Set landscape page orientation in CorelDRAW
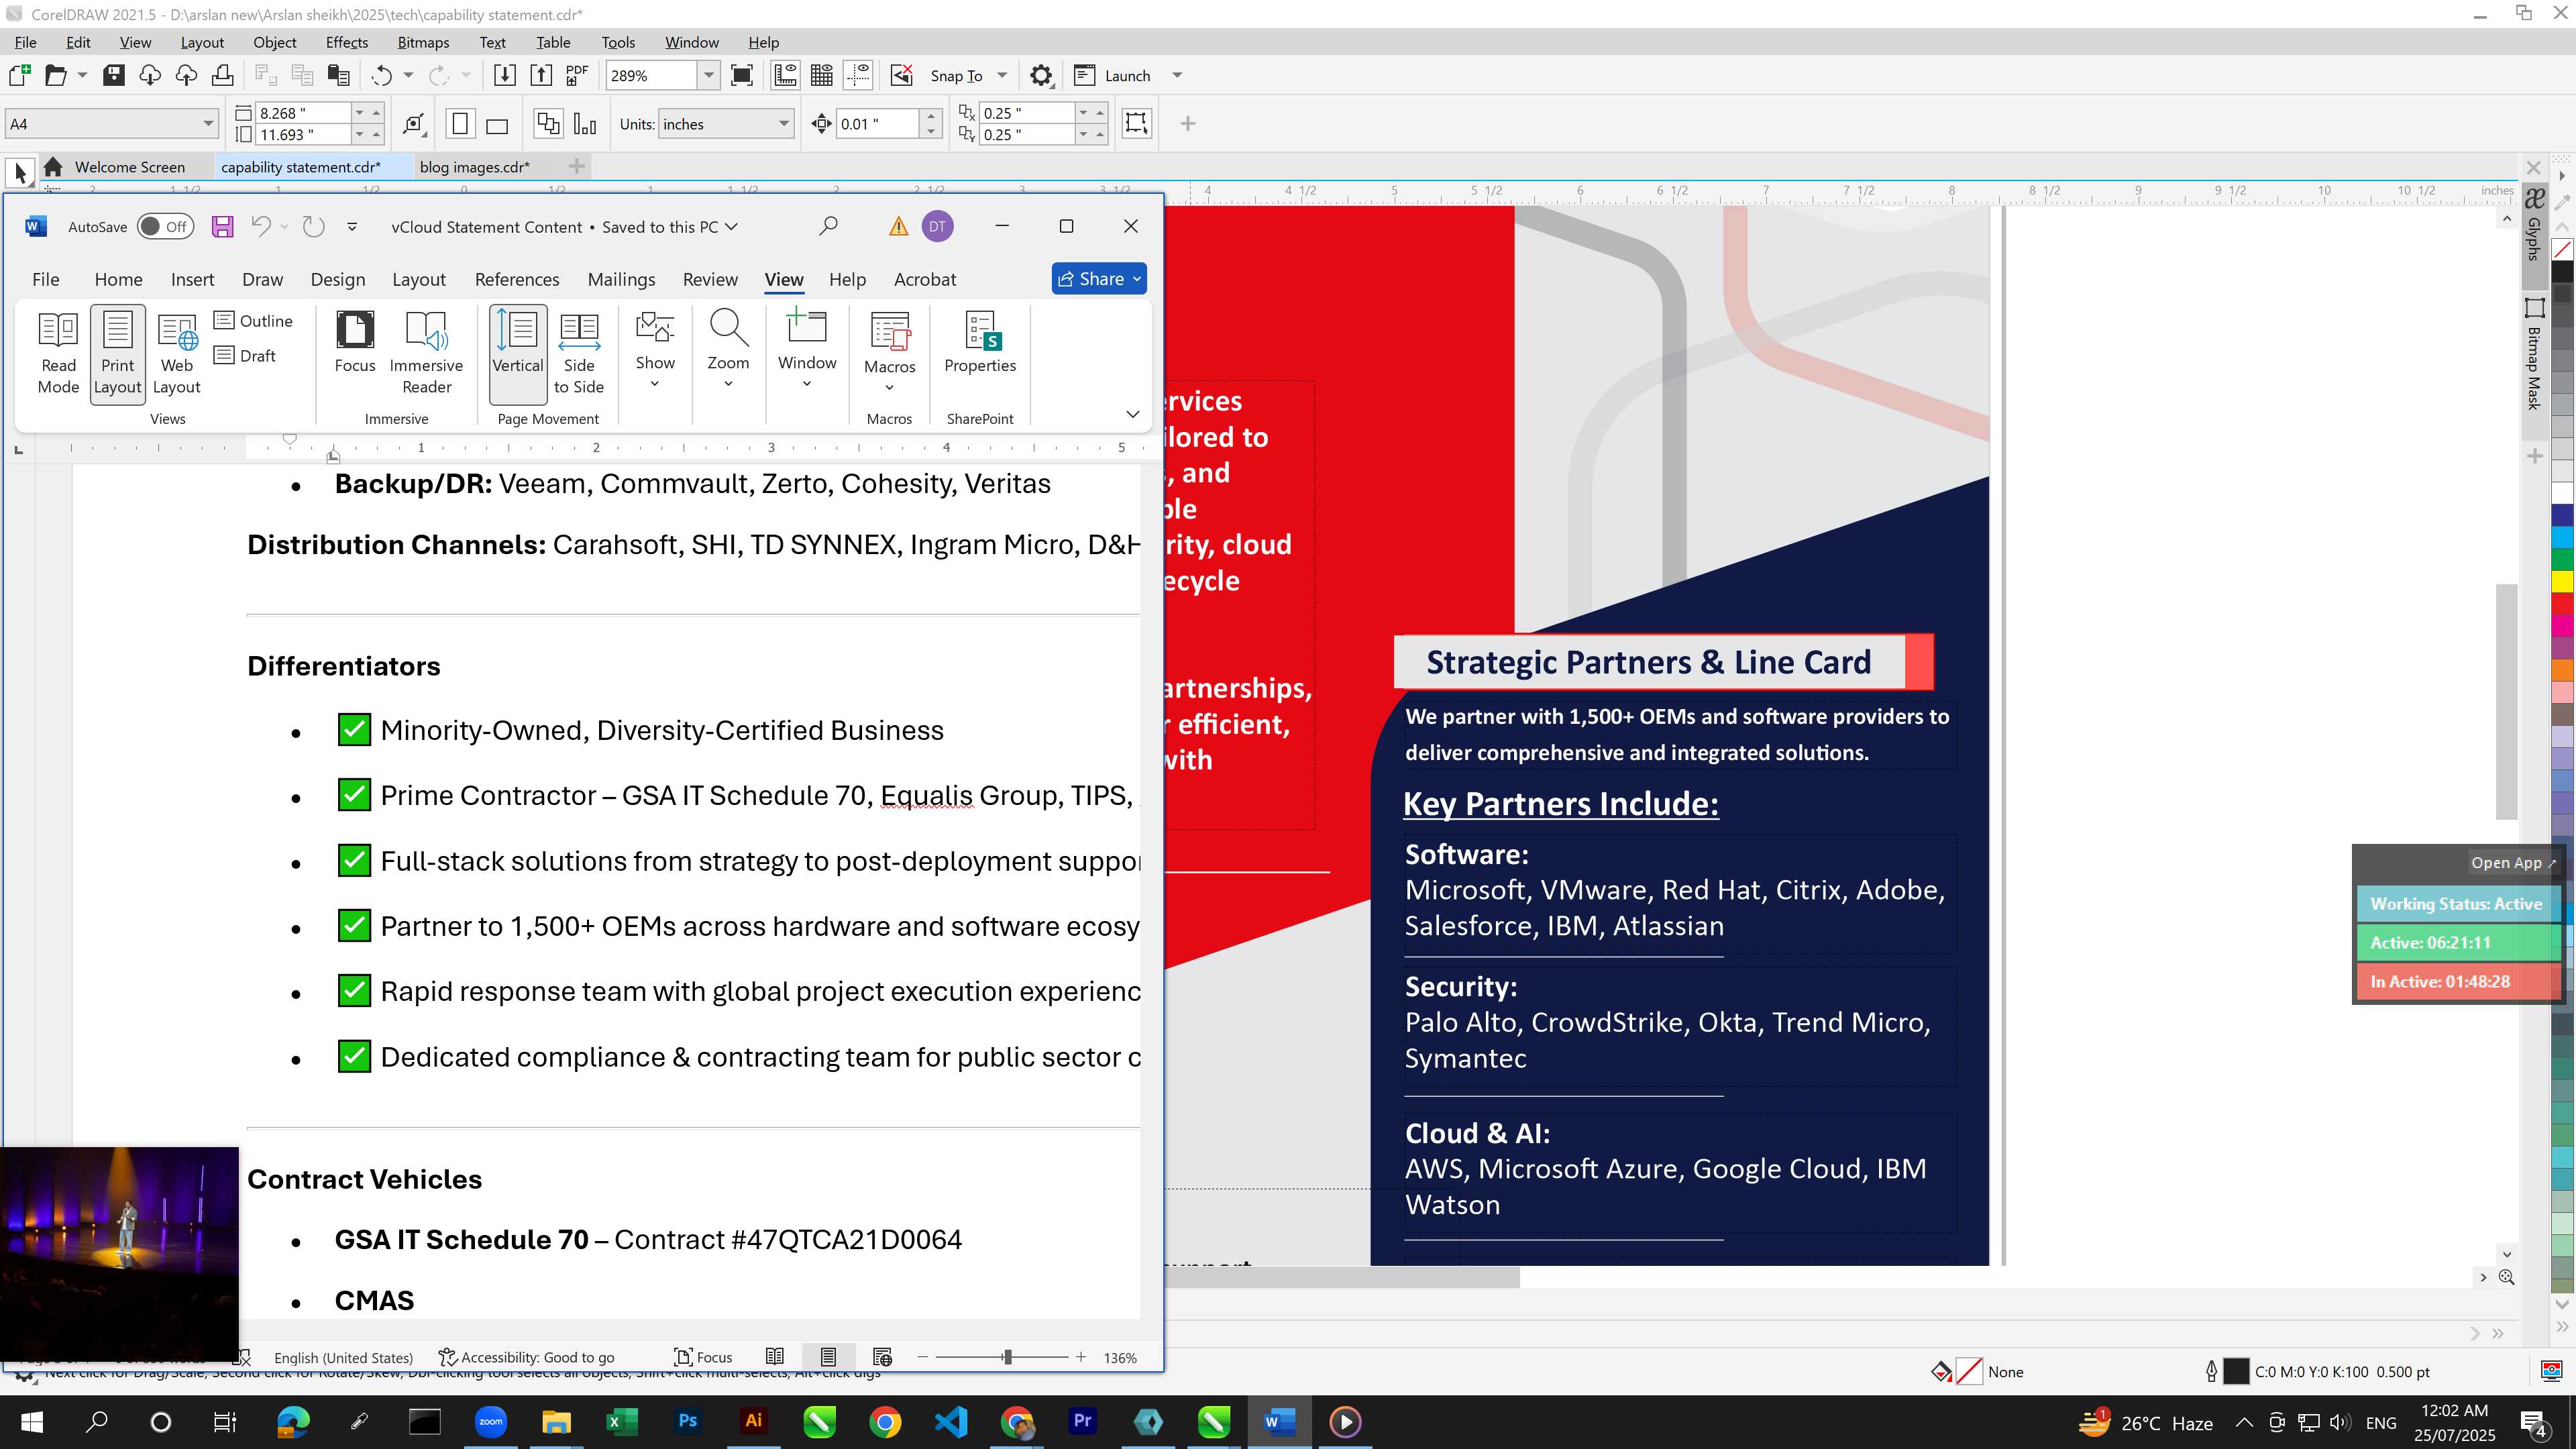The height and width of the screenshot is (1449, 2576). coord(497,125)
